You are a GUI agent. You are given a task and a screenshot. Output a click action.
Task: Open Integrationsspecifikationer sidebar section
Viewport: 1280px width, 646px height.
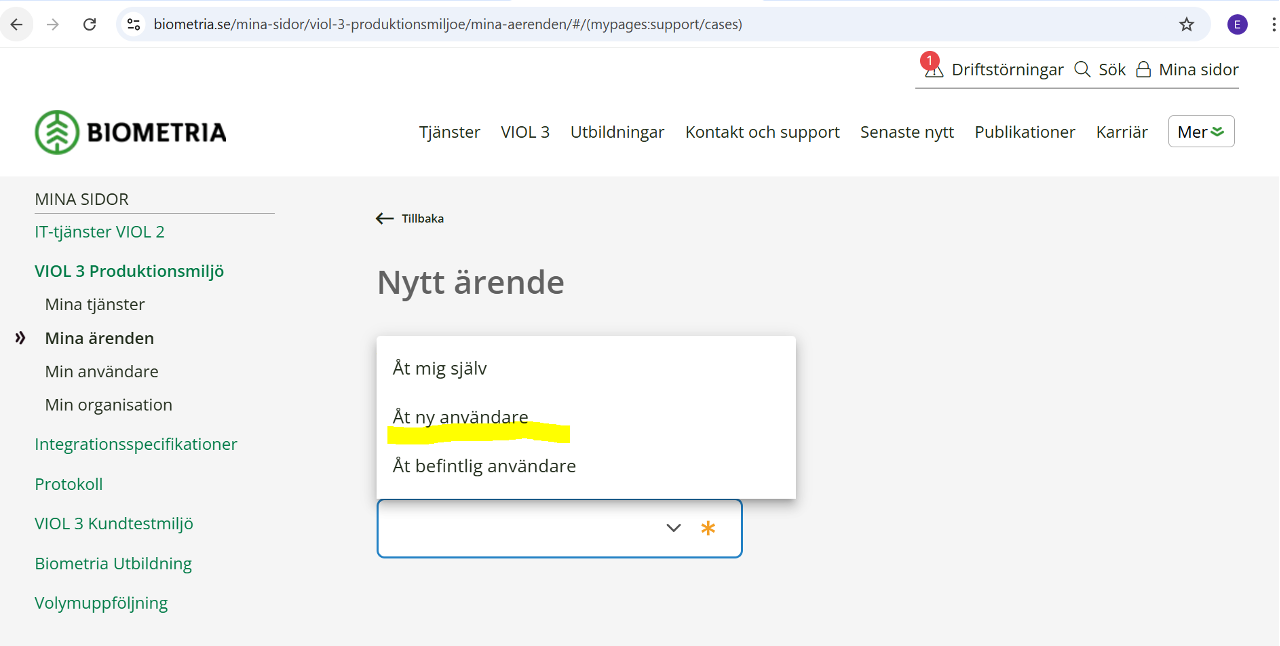coord(136,444)
